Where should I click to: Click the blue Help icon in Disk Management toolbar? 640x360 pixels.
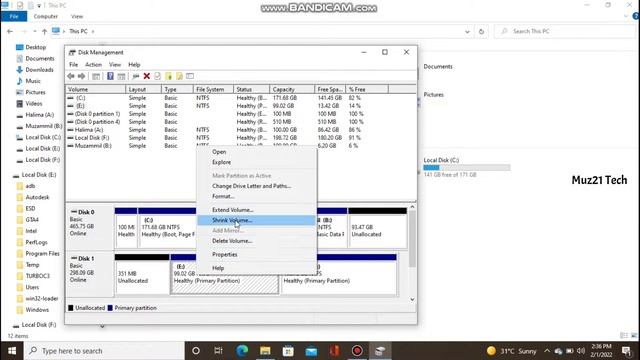point(110,76)
